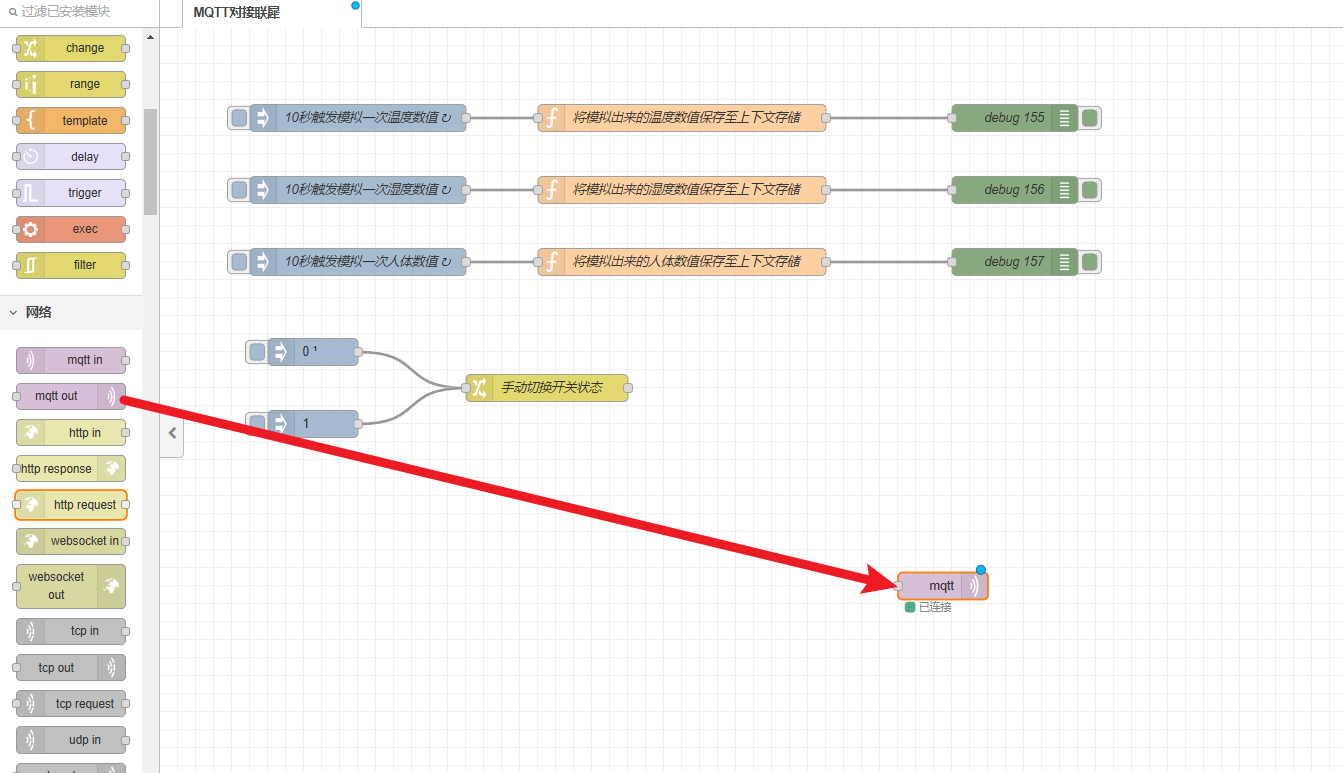
Task: Select the tcp request palette node
Action: (71, 704)
